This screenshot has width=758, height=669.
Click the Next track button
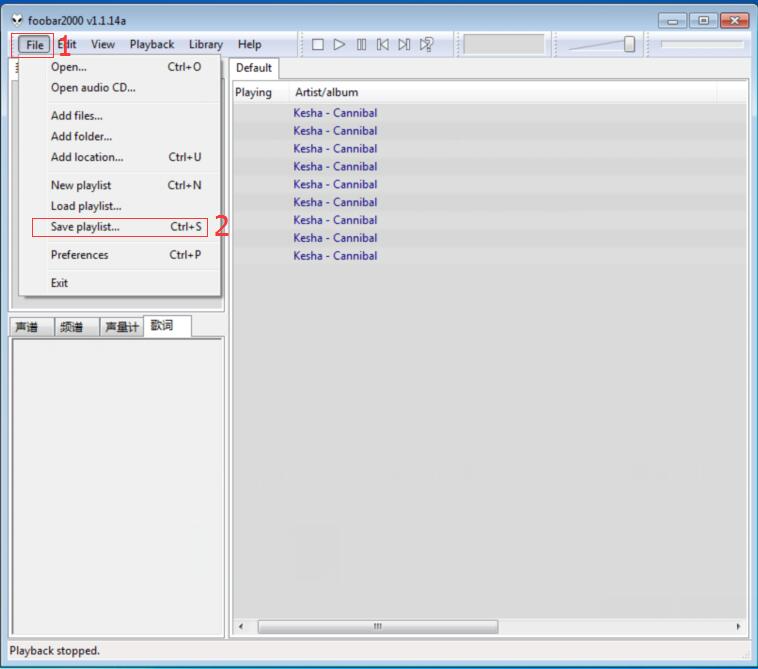coord(404,45)
